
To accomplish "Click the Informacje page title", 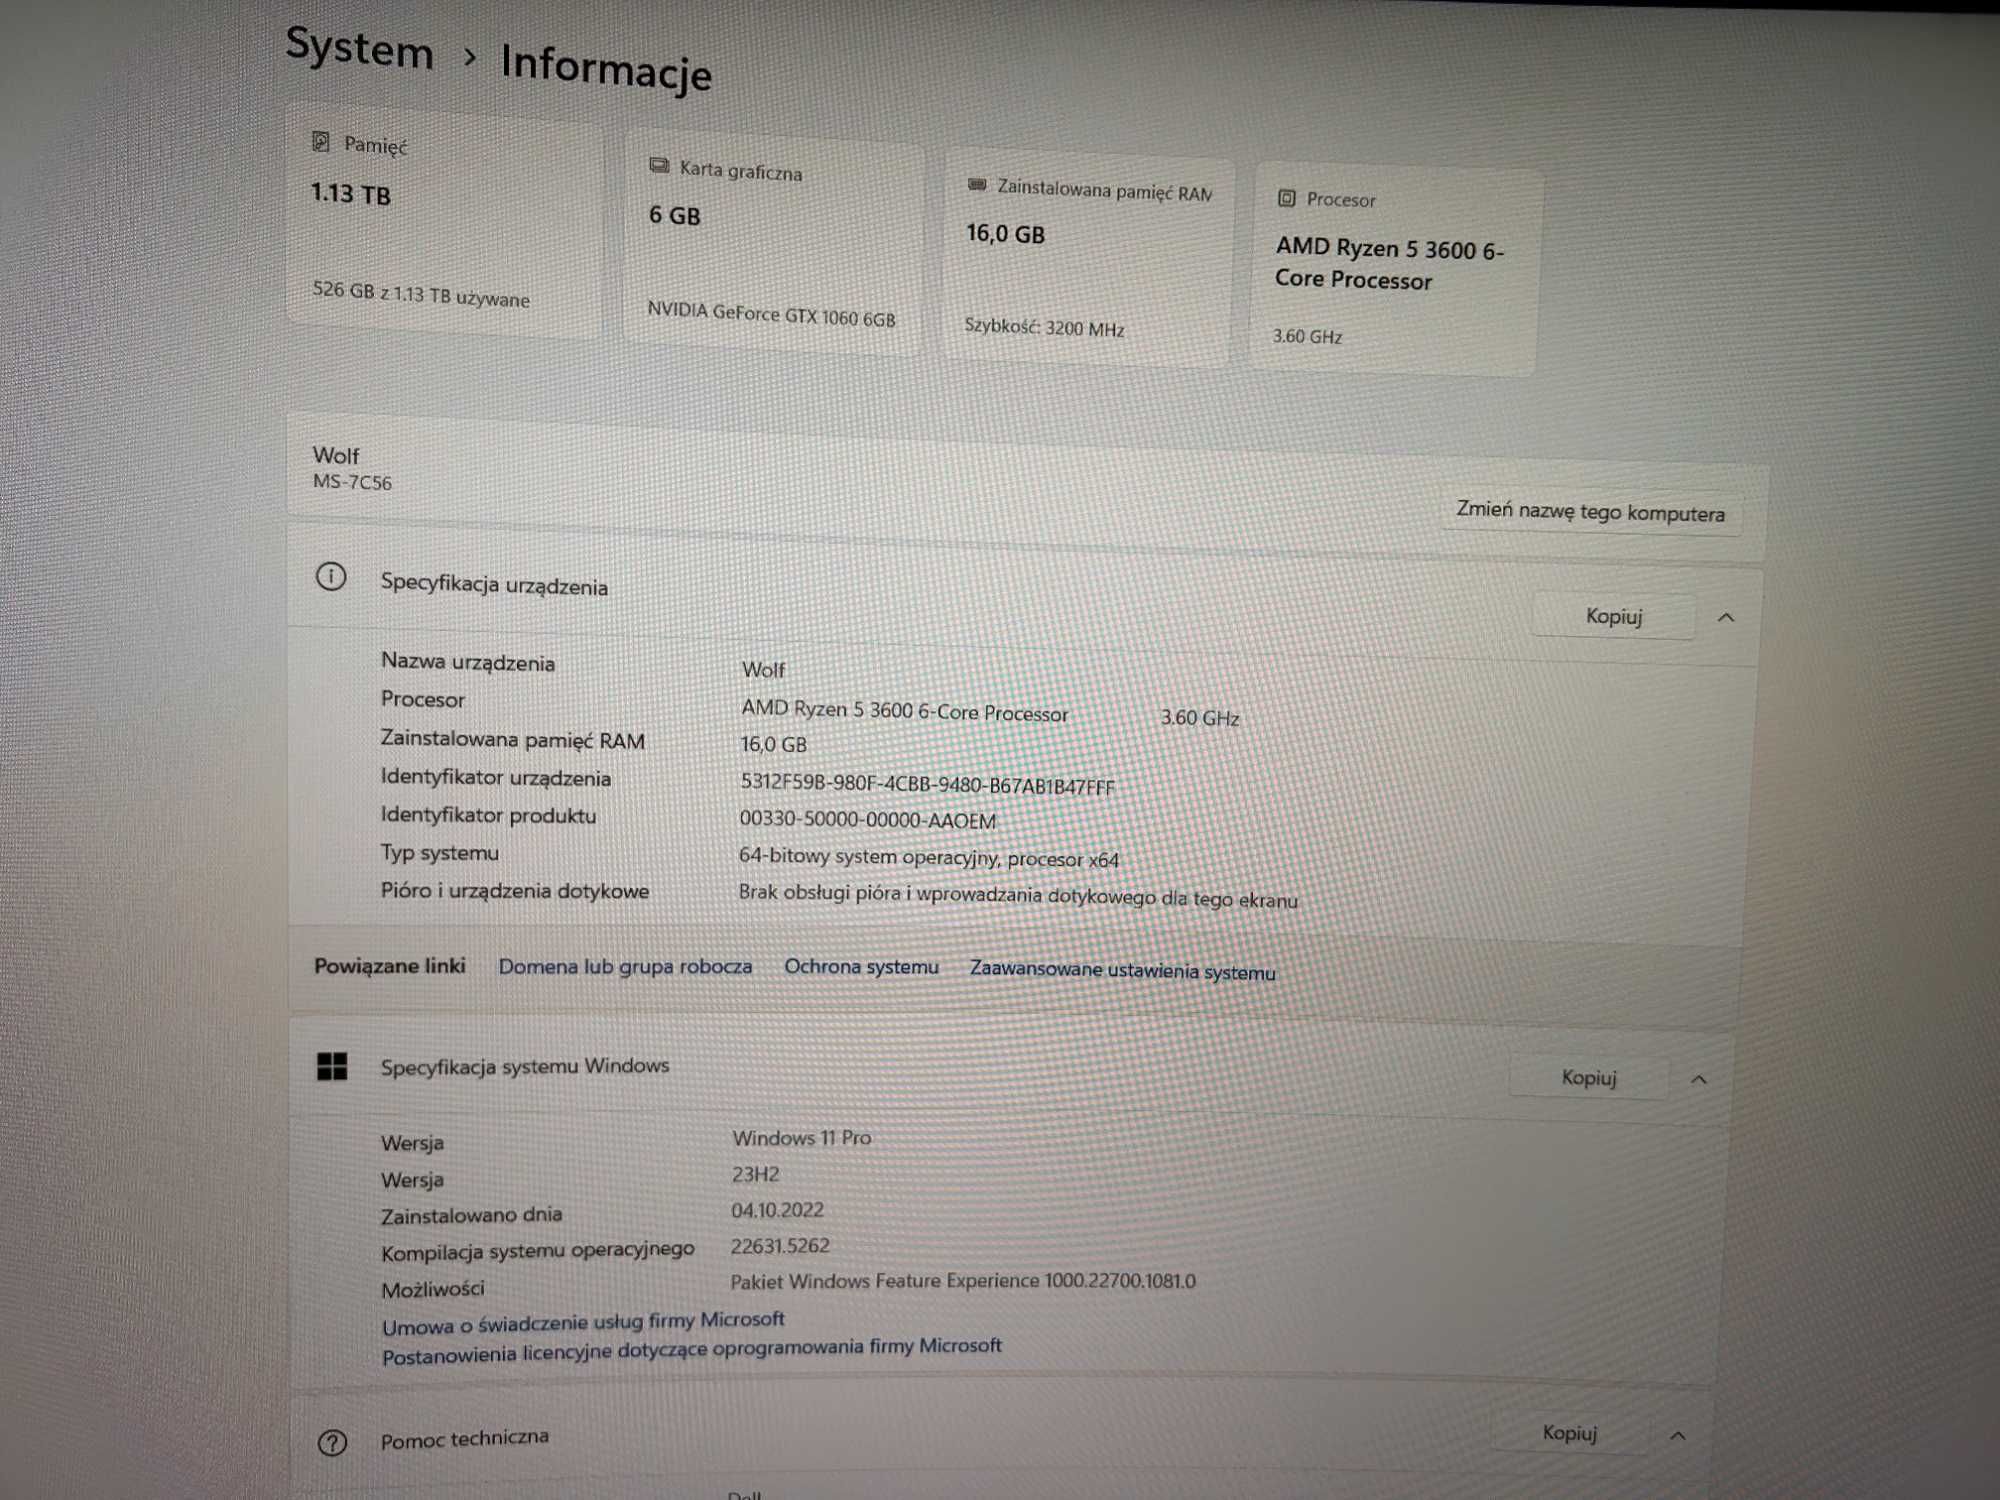I will tap(606, 67).
